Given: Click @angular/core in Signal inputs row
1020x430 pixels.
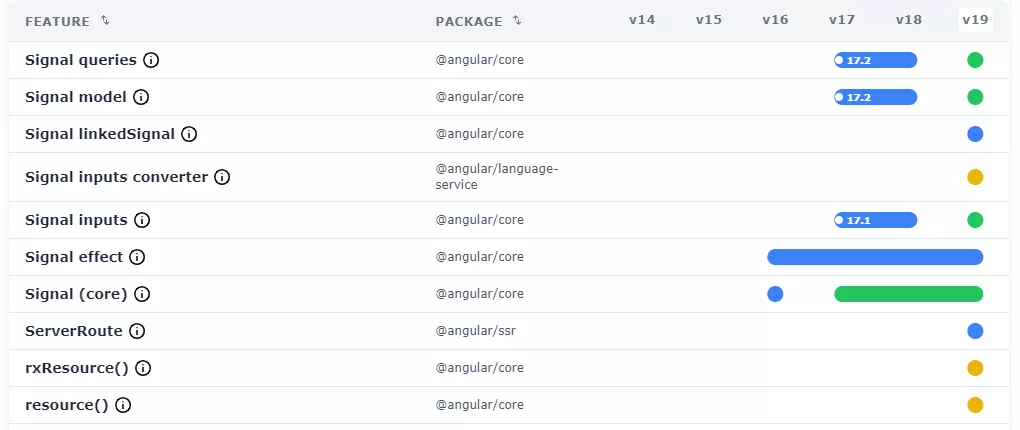Looking at the screenshot, I should click(479, 220).
